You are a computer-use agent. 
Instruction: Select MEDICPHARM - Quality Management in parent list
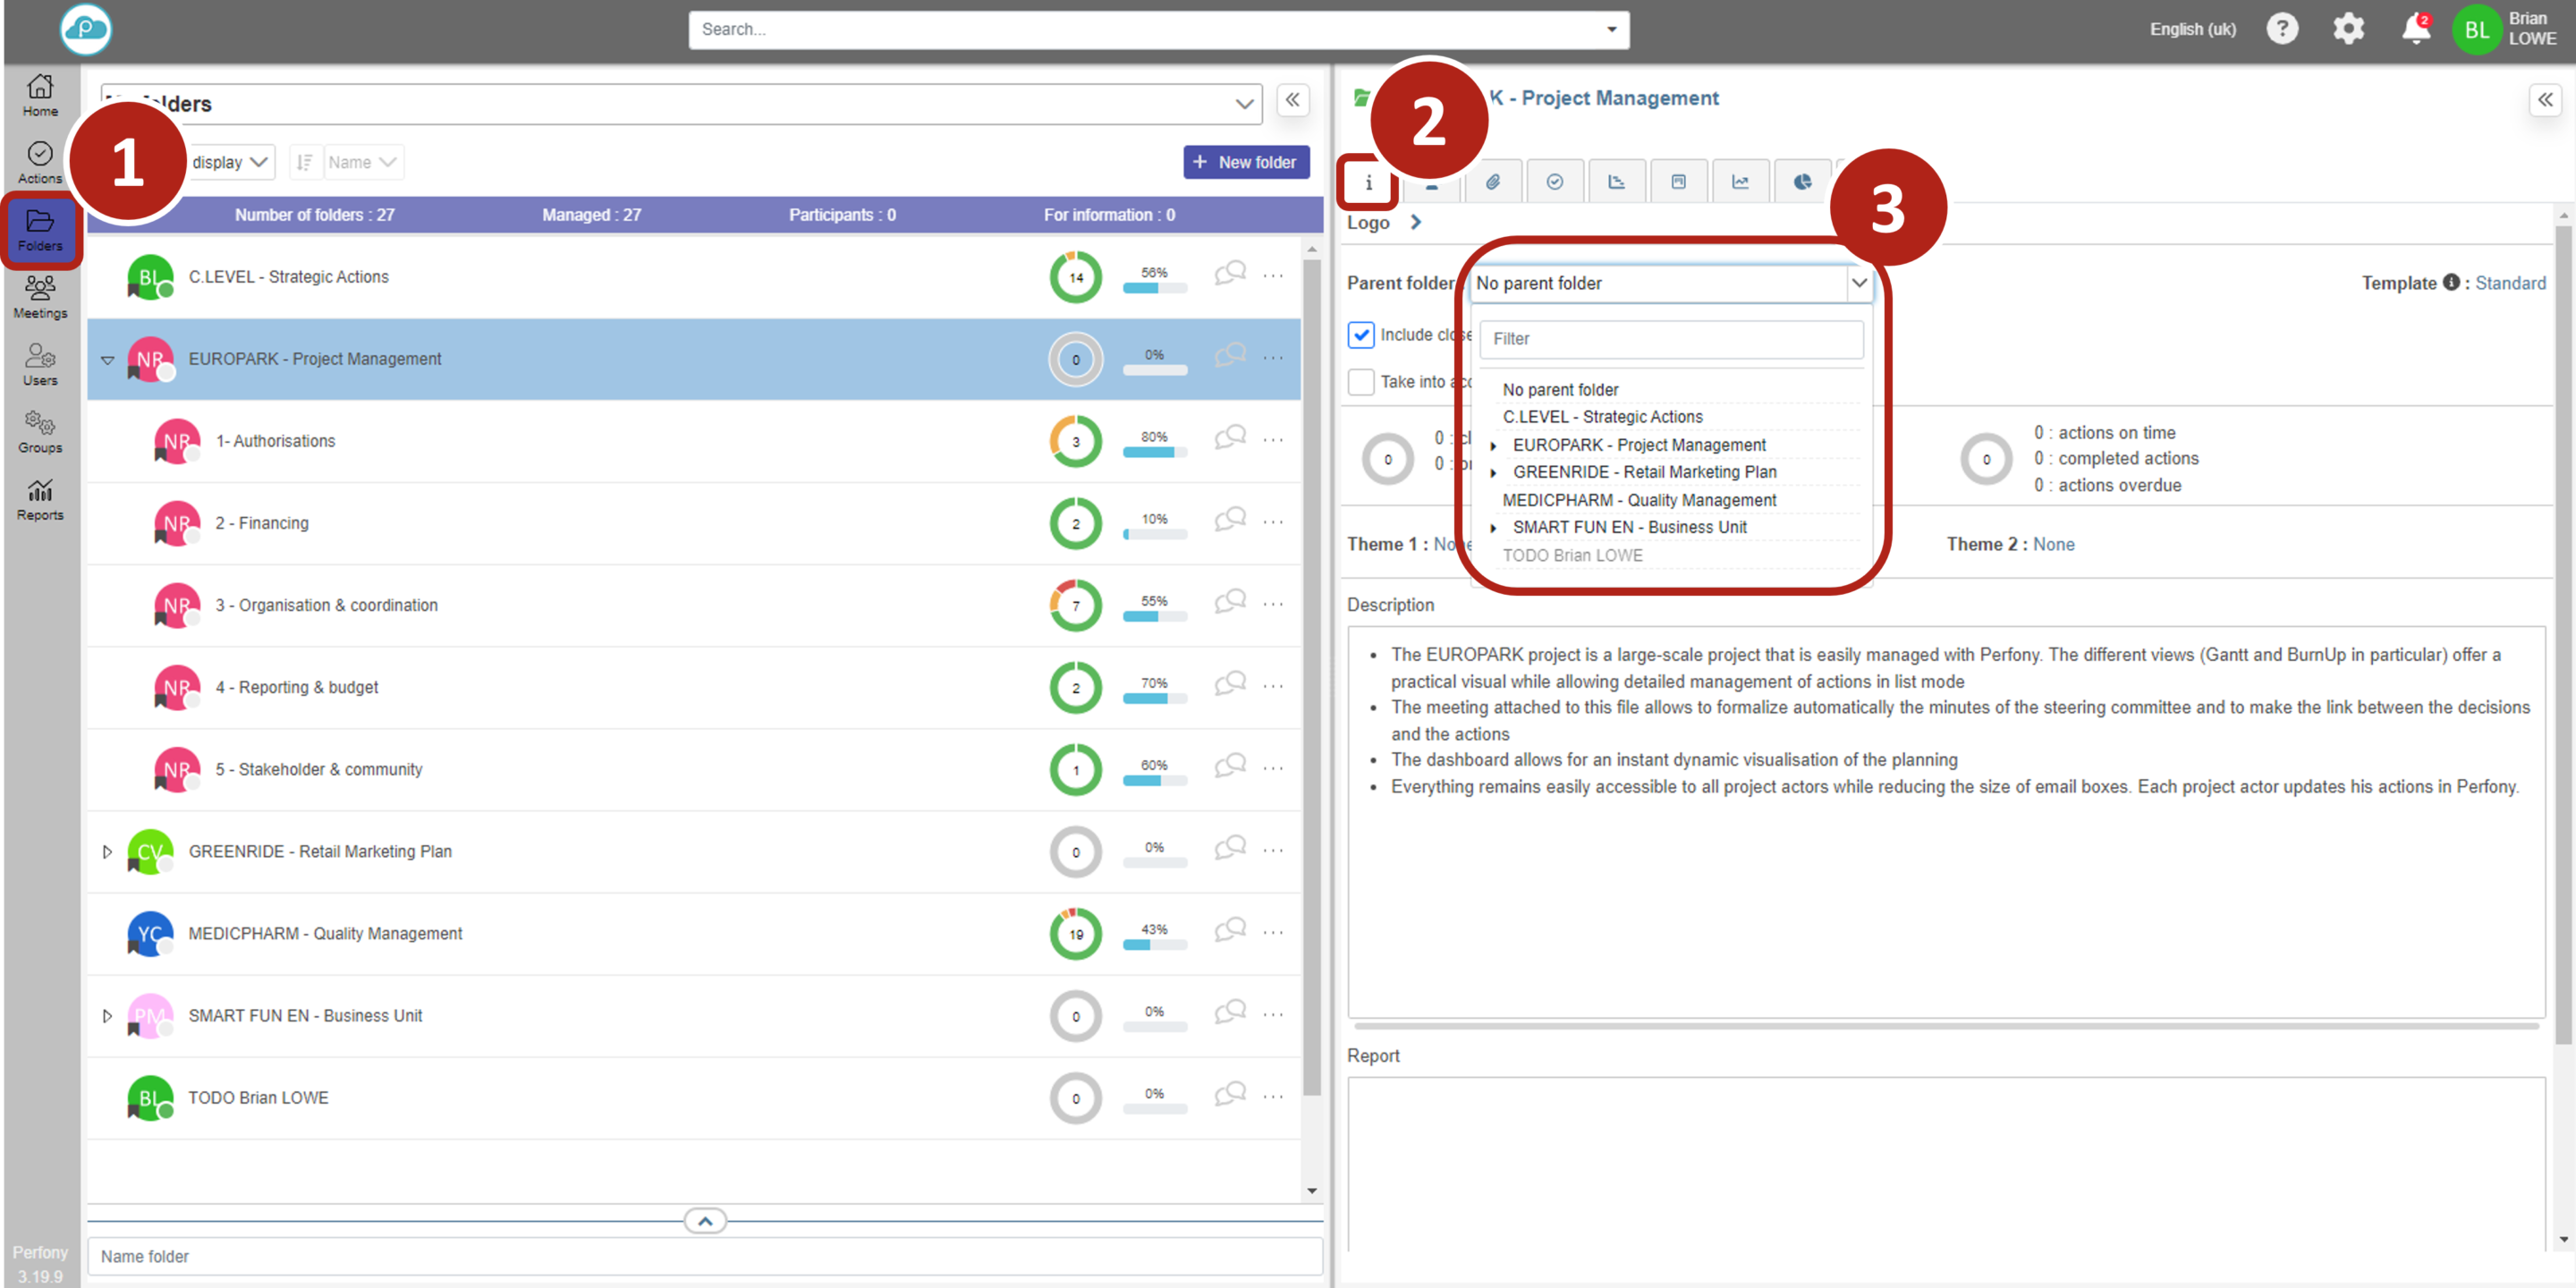[1639, 500]
